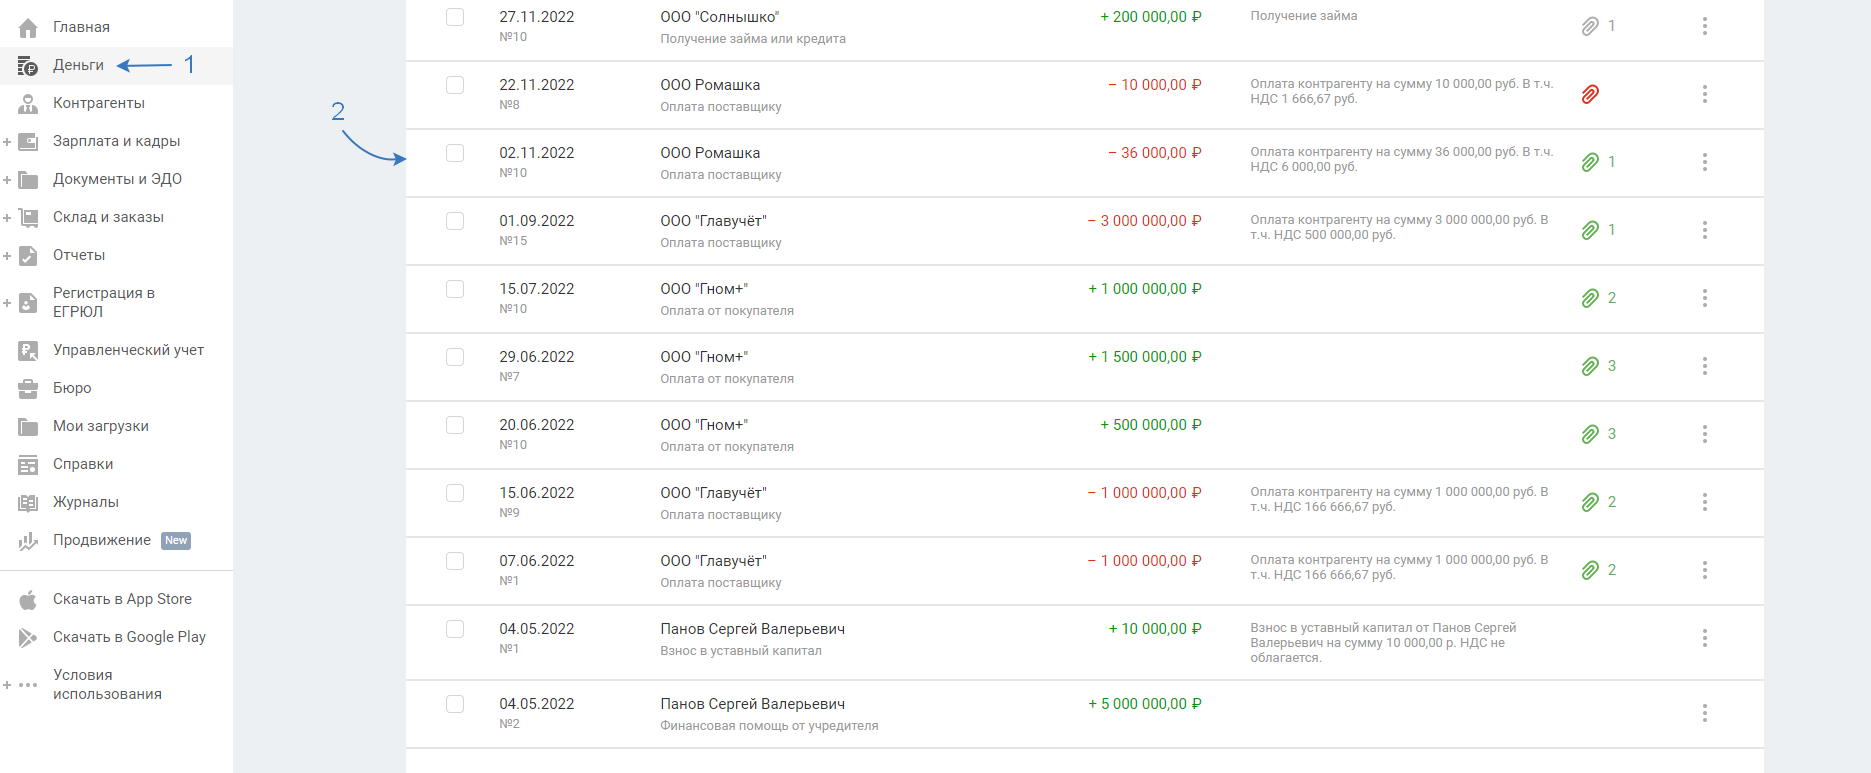This screenshot has height=773, width=1871.
Task: Open attachments for 27.11.2022 Солнышко payment
Action: [x=1590, y=27]
